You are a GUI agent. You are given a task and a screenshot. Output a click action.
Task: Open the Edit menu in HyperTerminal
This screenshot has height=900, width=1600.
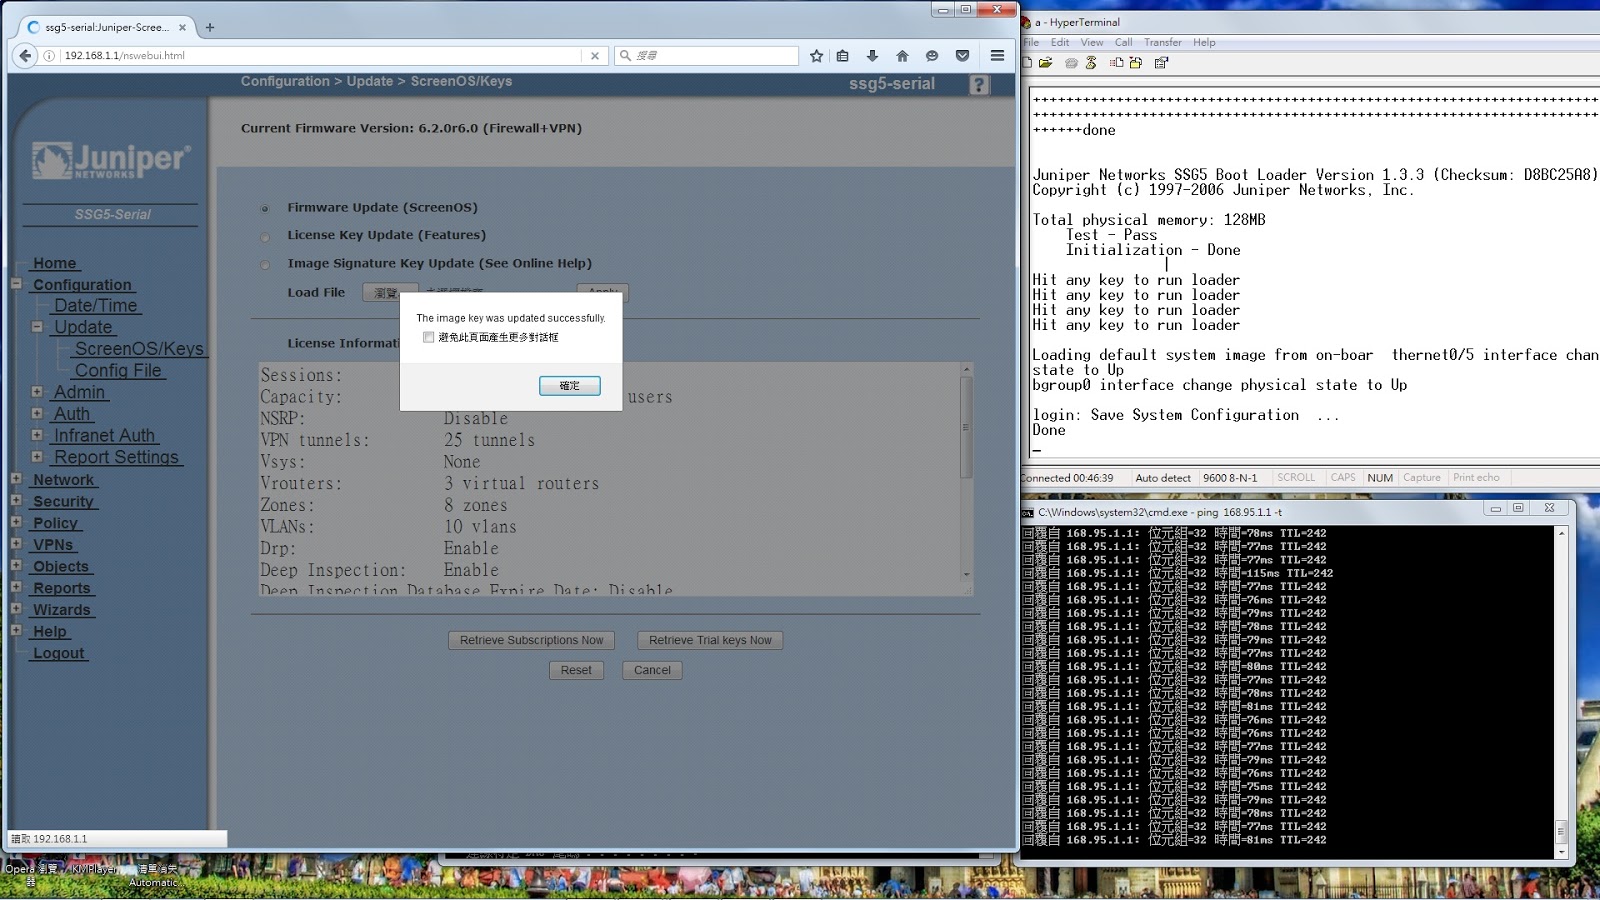(x=1060, y=43)
